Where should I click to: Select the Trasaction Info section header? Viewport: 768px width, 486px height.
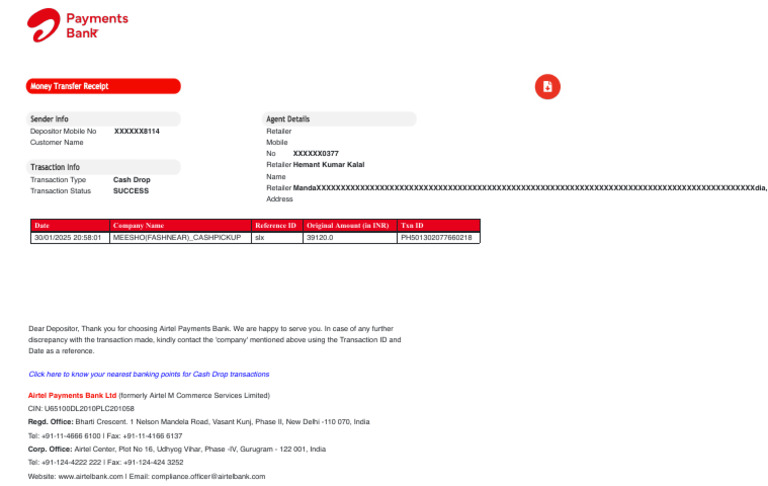pyautogui.click(x=103, y=167)
